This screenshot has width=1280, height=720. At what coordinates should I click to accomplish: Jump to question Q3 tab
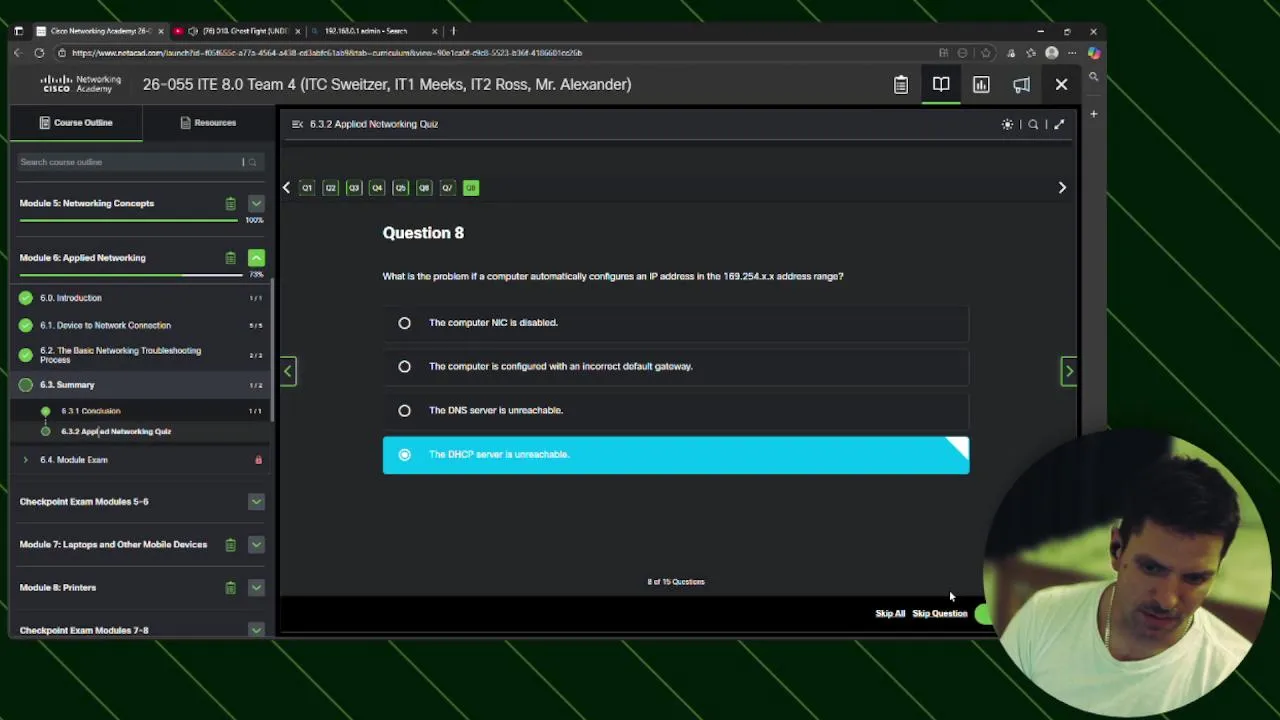coord(353,188)
